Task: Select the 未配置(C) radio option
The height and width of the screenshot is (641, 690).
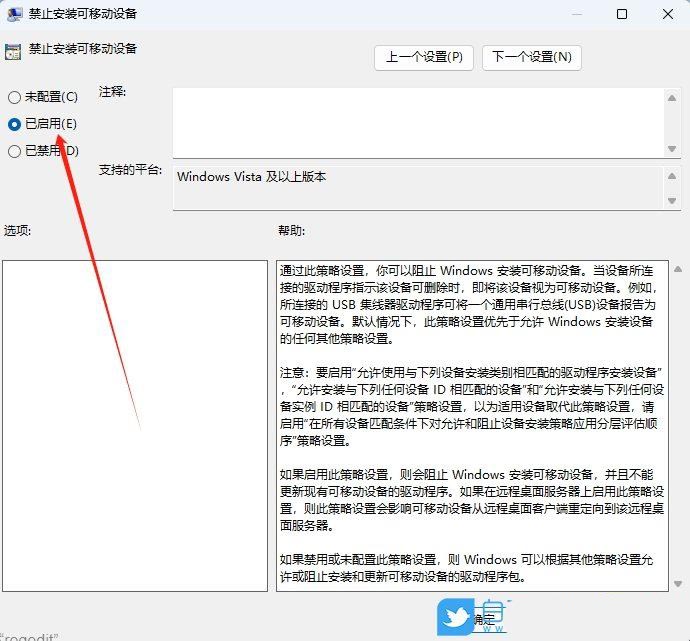Action: [x=14, y=97]
